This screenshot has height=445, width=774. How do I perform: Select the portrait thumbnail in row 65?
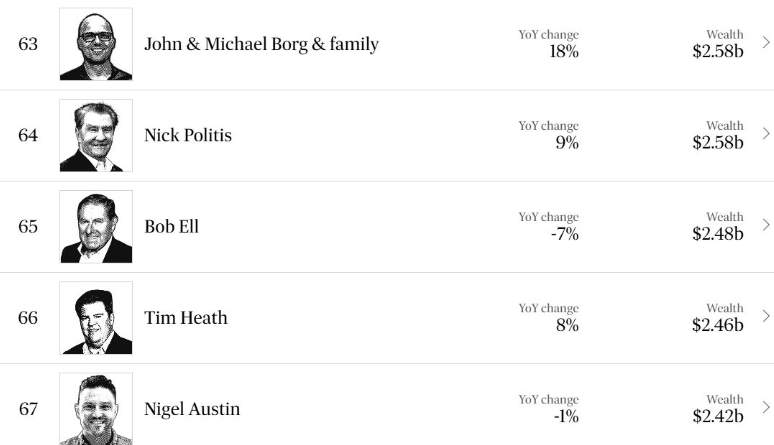tap(96, 226)
